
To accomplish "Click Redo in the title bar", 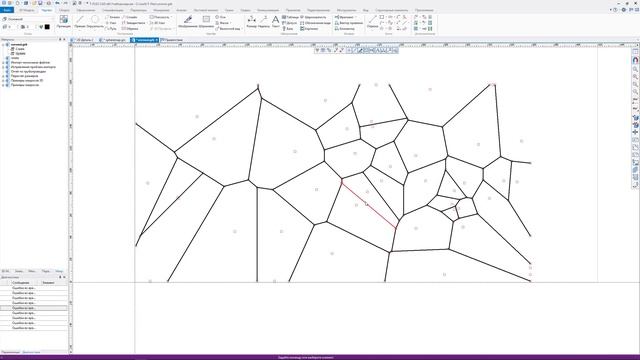I will 66,3.
